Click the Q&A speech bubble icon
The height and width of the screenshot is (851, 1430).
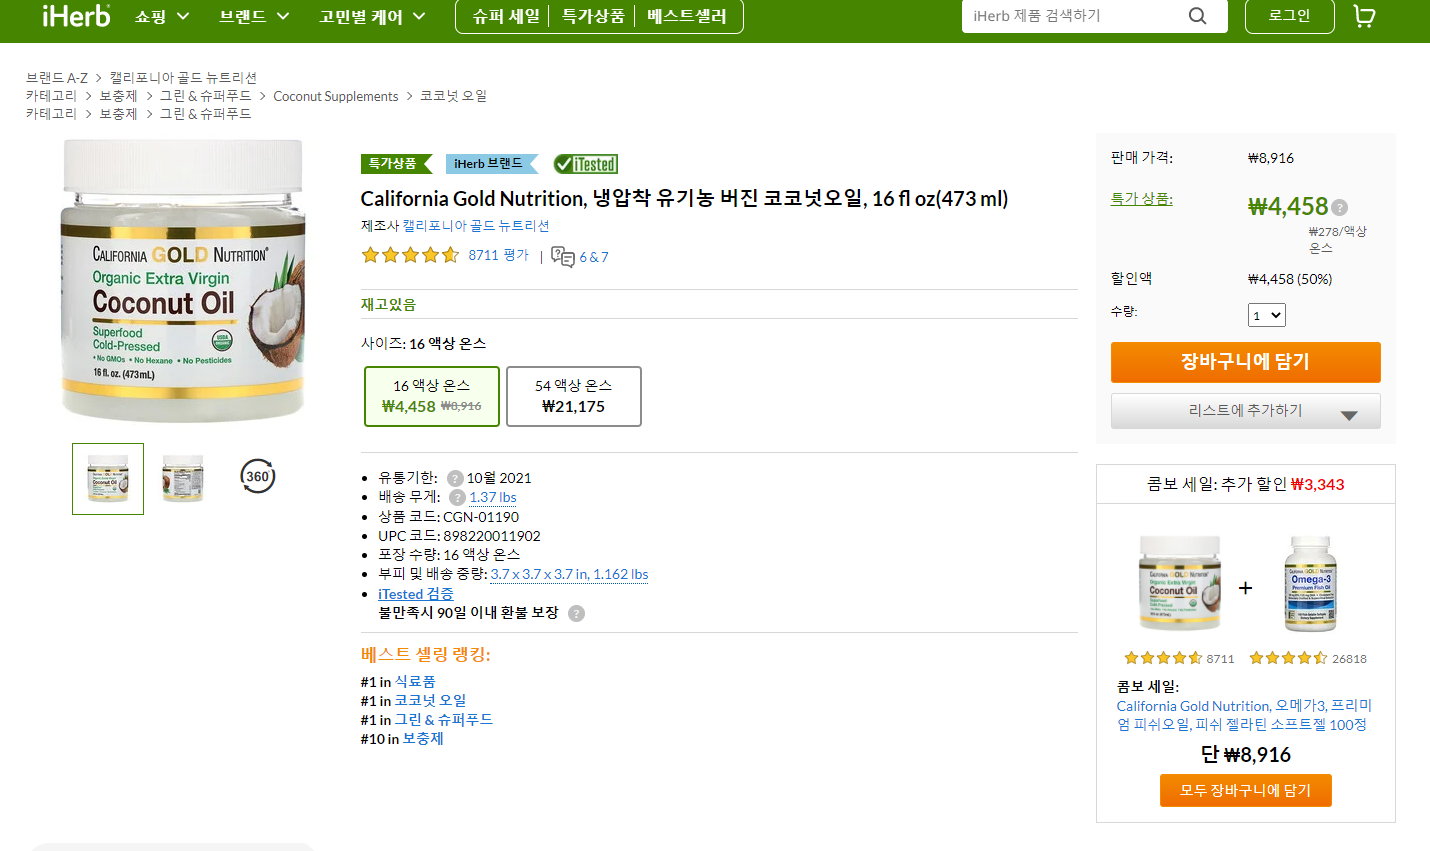pos(563,257)
